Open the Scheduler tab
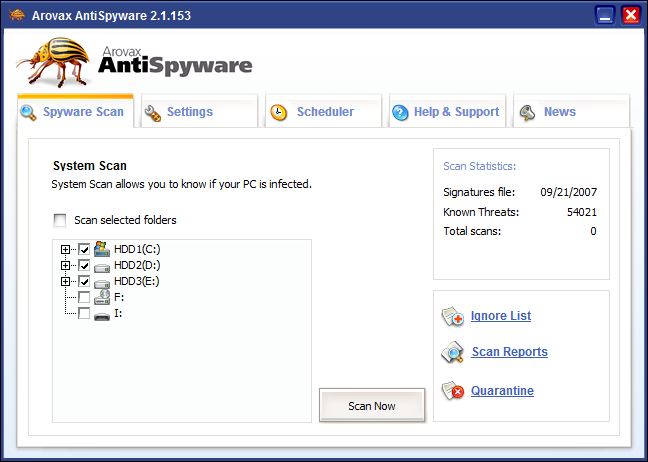 point(323,112)
